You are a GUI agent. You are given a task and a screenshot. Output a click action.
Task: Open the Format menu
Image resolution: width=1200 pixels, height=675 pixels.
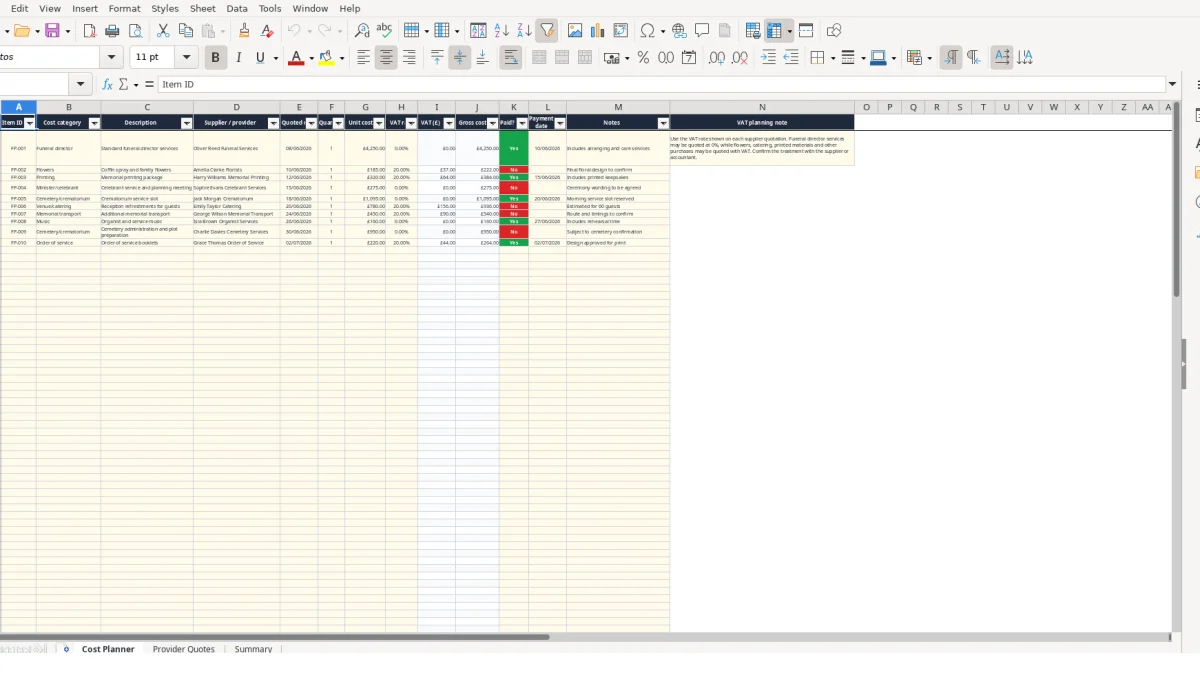point(124,8)
